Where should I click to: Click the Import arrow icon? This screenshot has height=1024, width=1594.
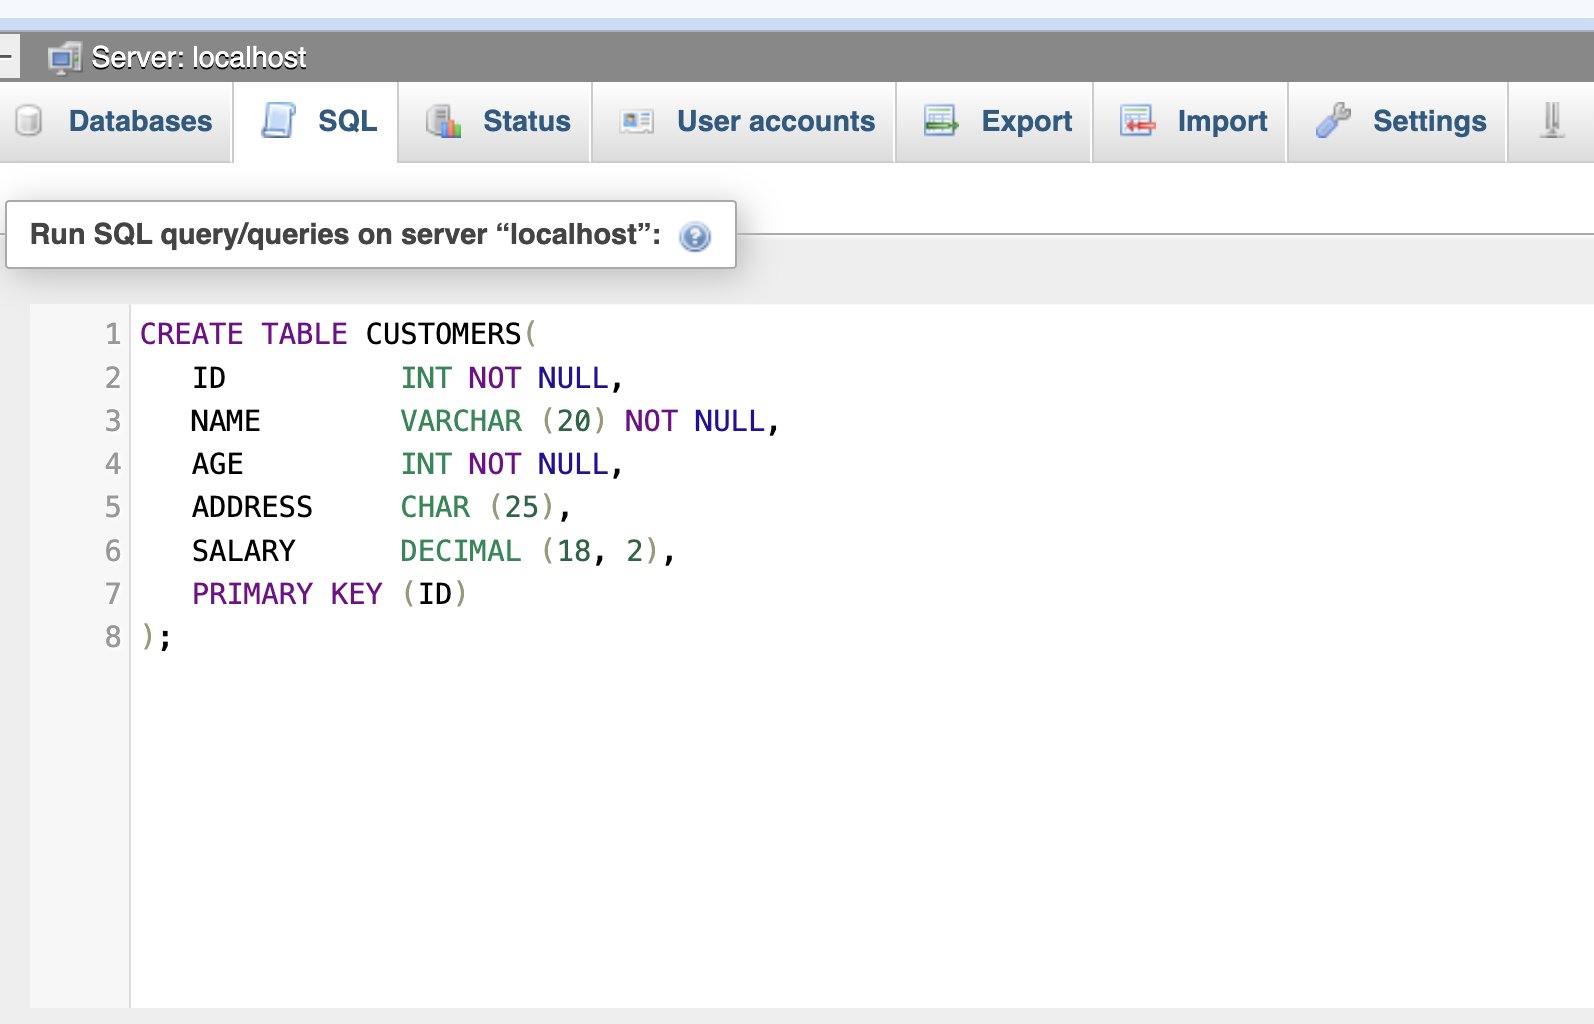1137,121
